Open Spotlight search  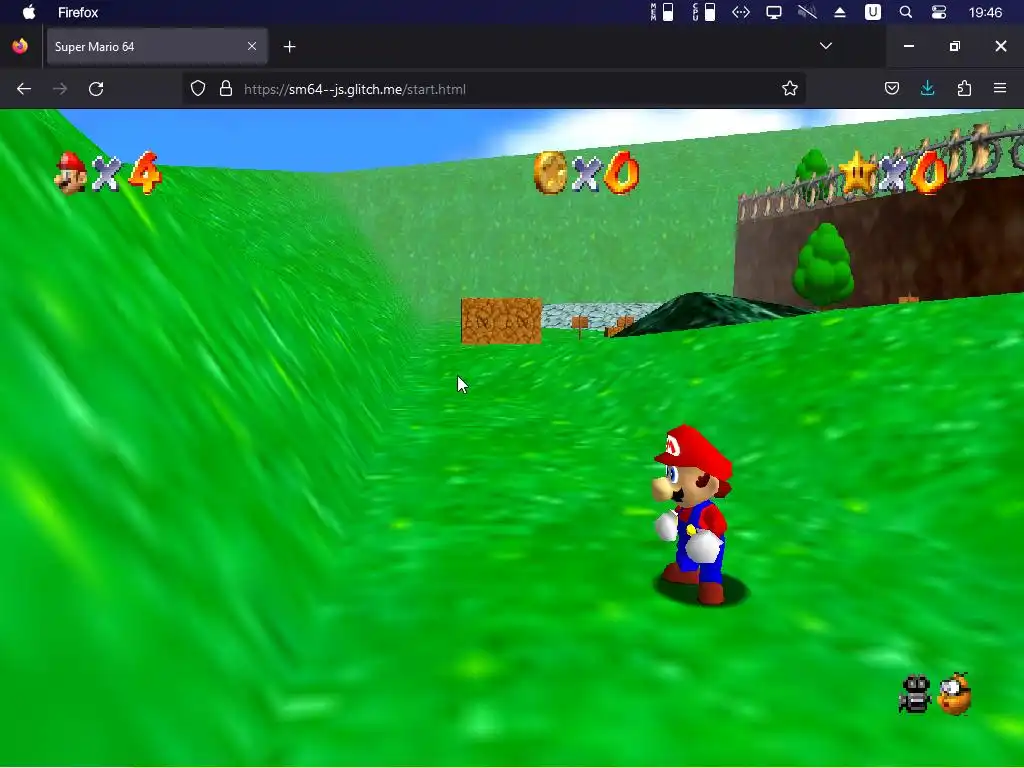[906, 12]
